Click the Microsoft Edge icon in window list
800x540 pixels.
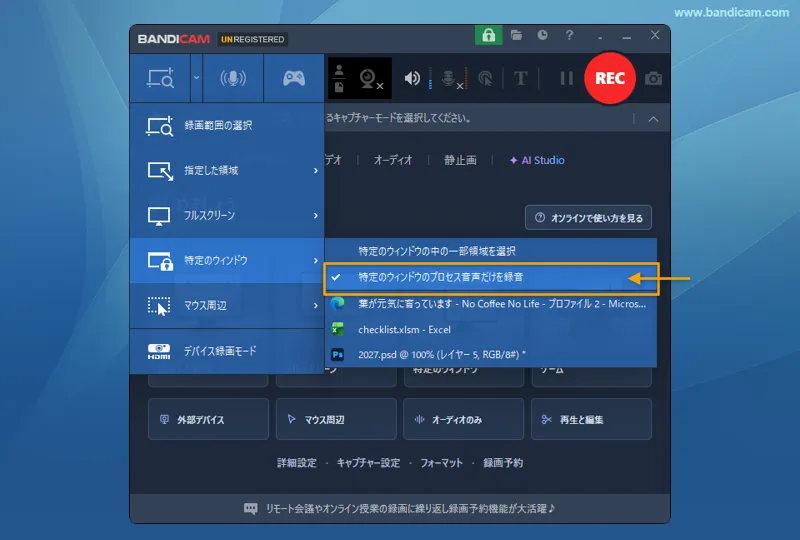coord(337,304)
